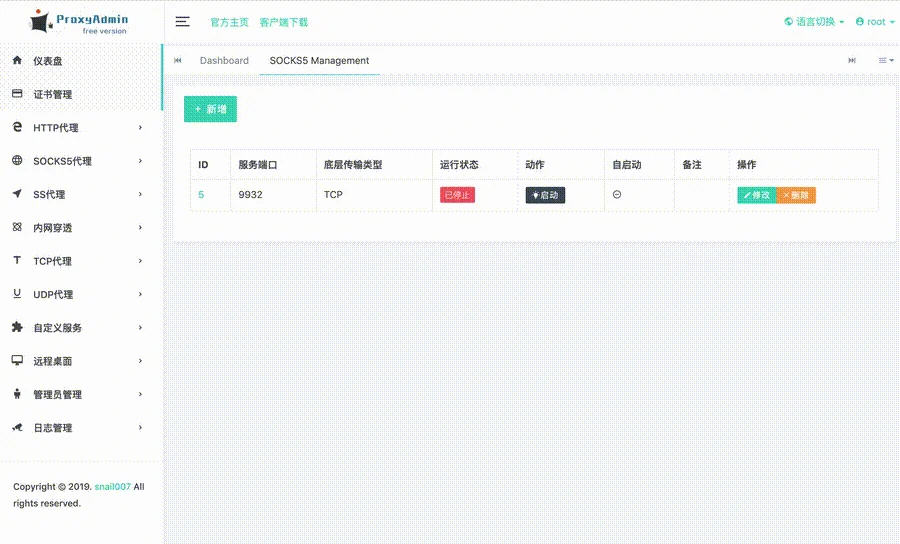Click the 修改 edit button
This screenshot has height=544, width=900.
[757, 195]
